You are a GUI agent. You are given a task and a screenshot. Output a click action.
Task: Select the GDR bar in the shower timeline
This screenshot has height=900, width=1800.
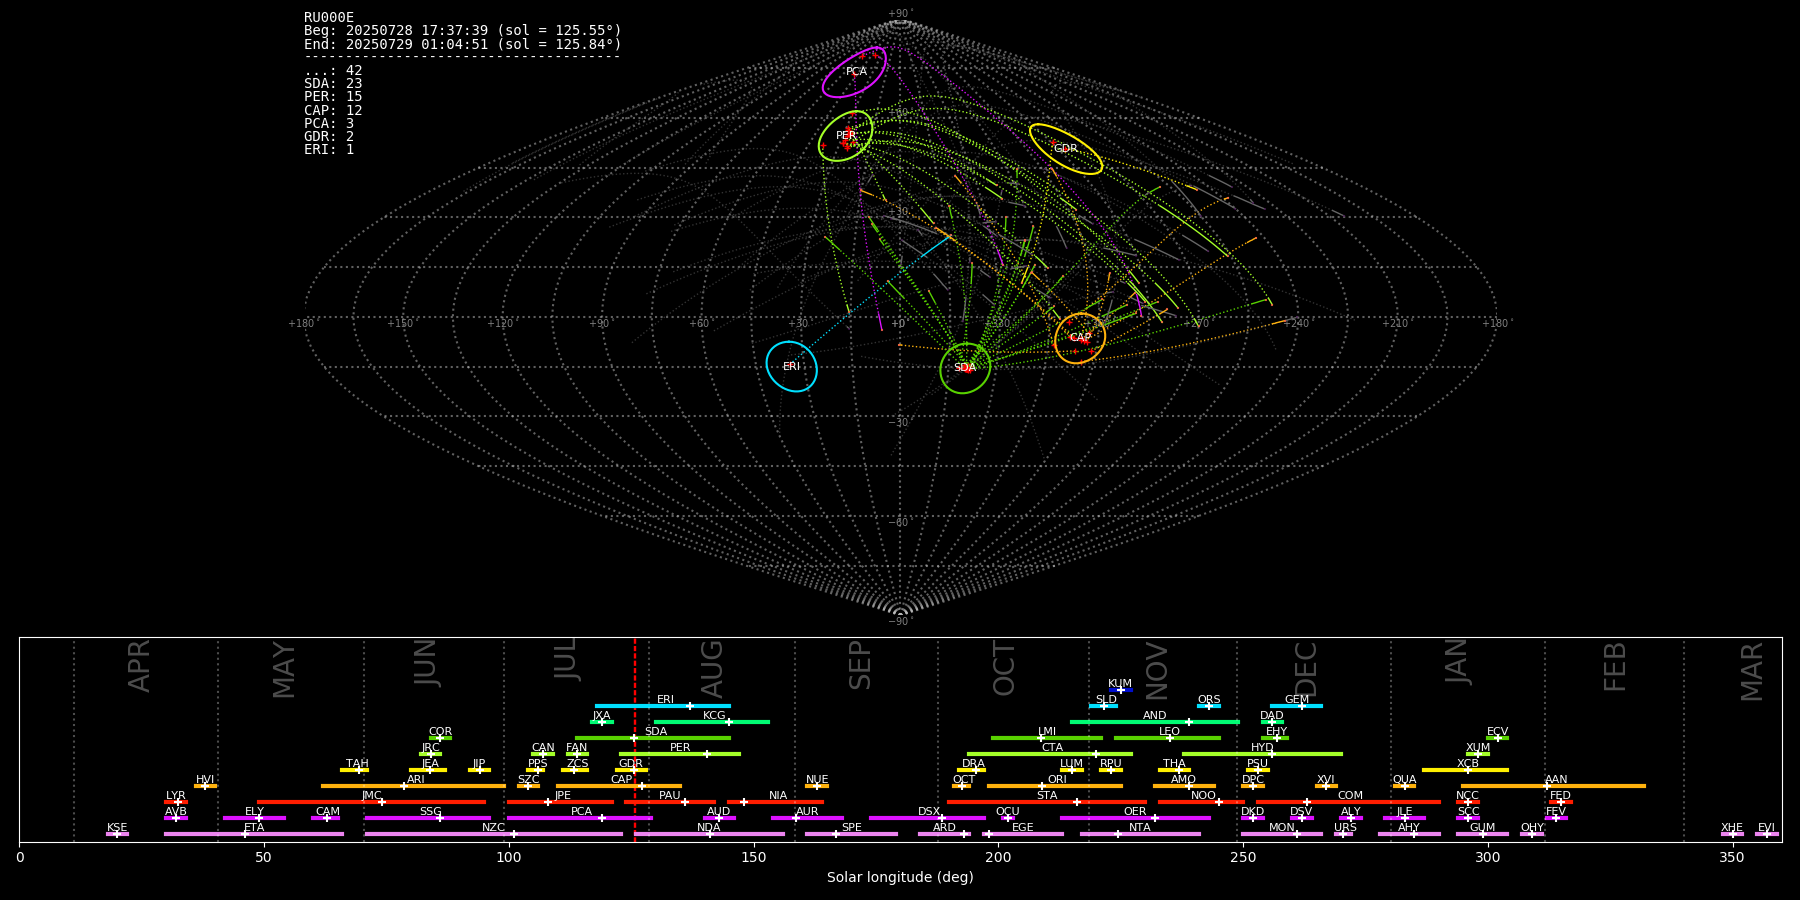tap(631, 770)
